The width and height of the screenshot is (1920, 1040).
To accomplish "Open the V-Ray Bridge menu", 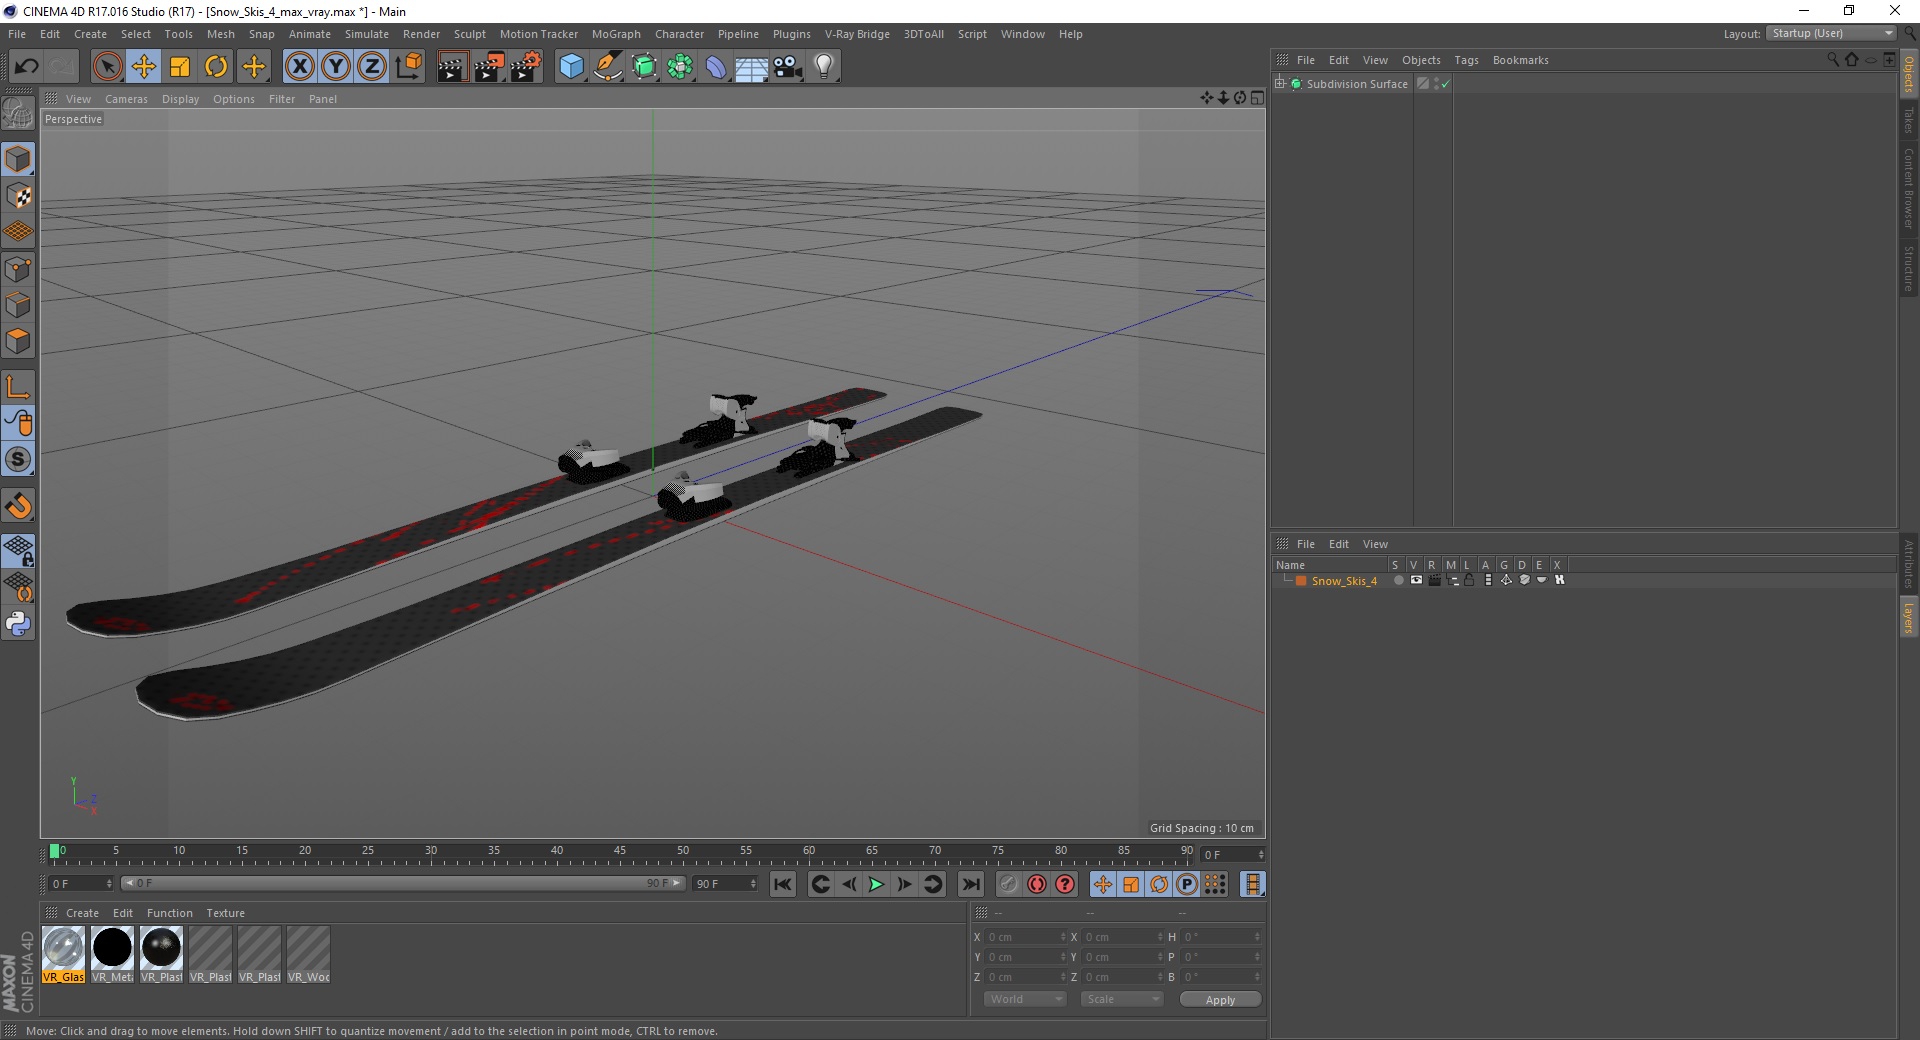I will pyautogui.click(x=857, y=34).
